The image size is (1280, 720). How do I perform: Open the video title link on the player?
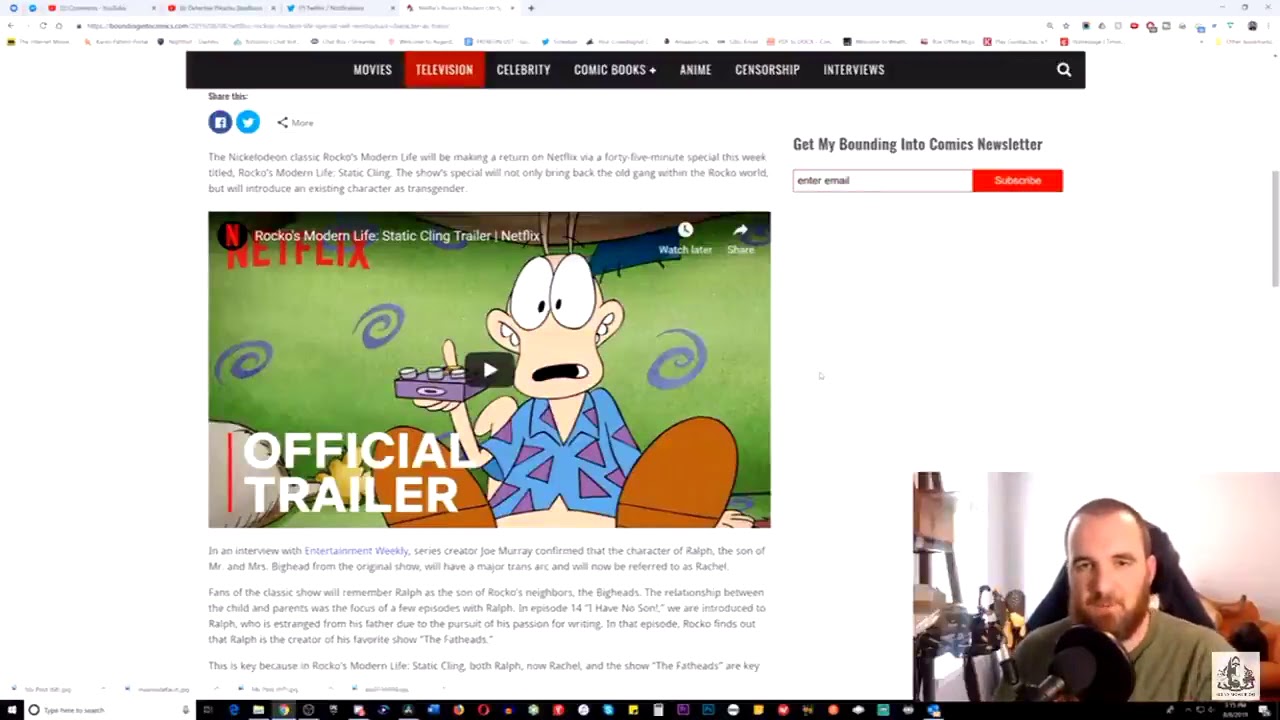tap(397, 236)
